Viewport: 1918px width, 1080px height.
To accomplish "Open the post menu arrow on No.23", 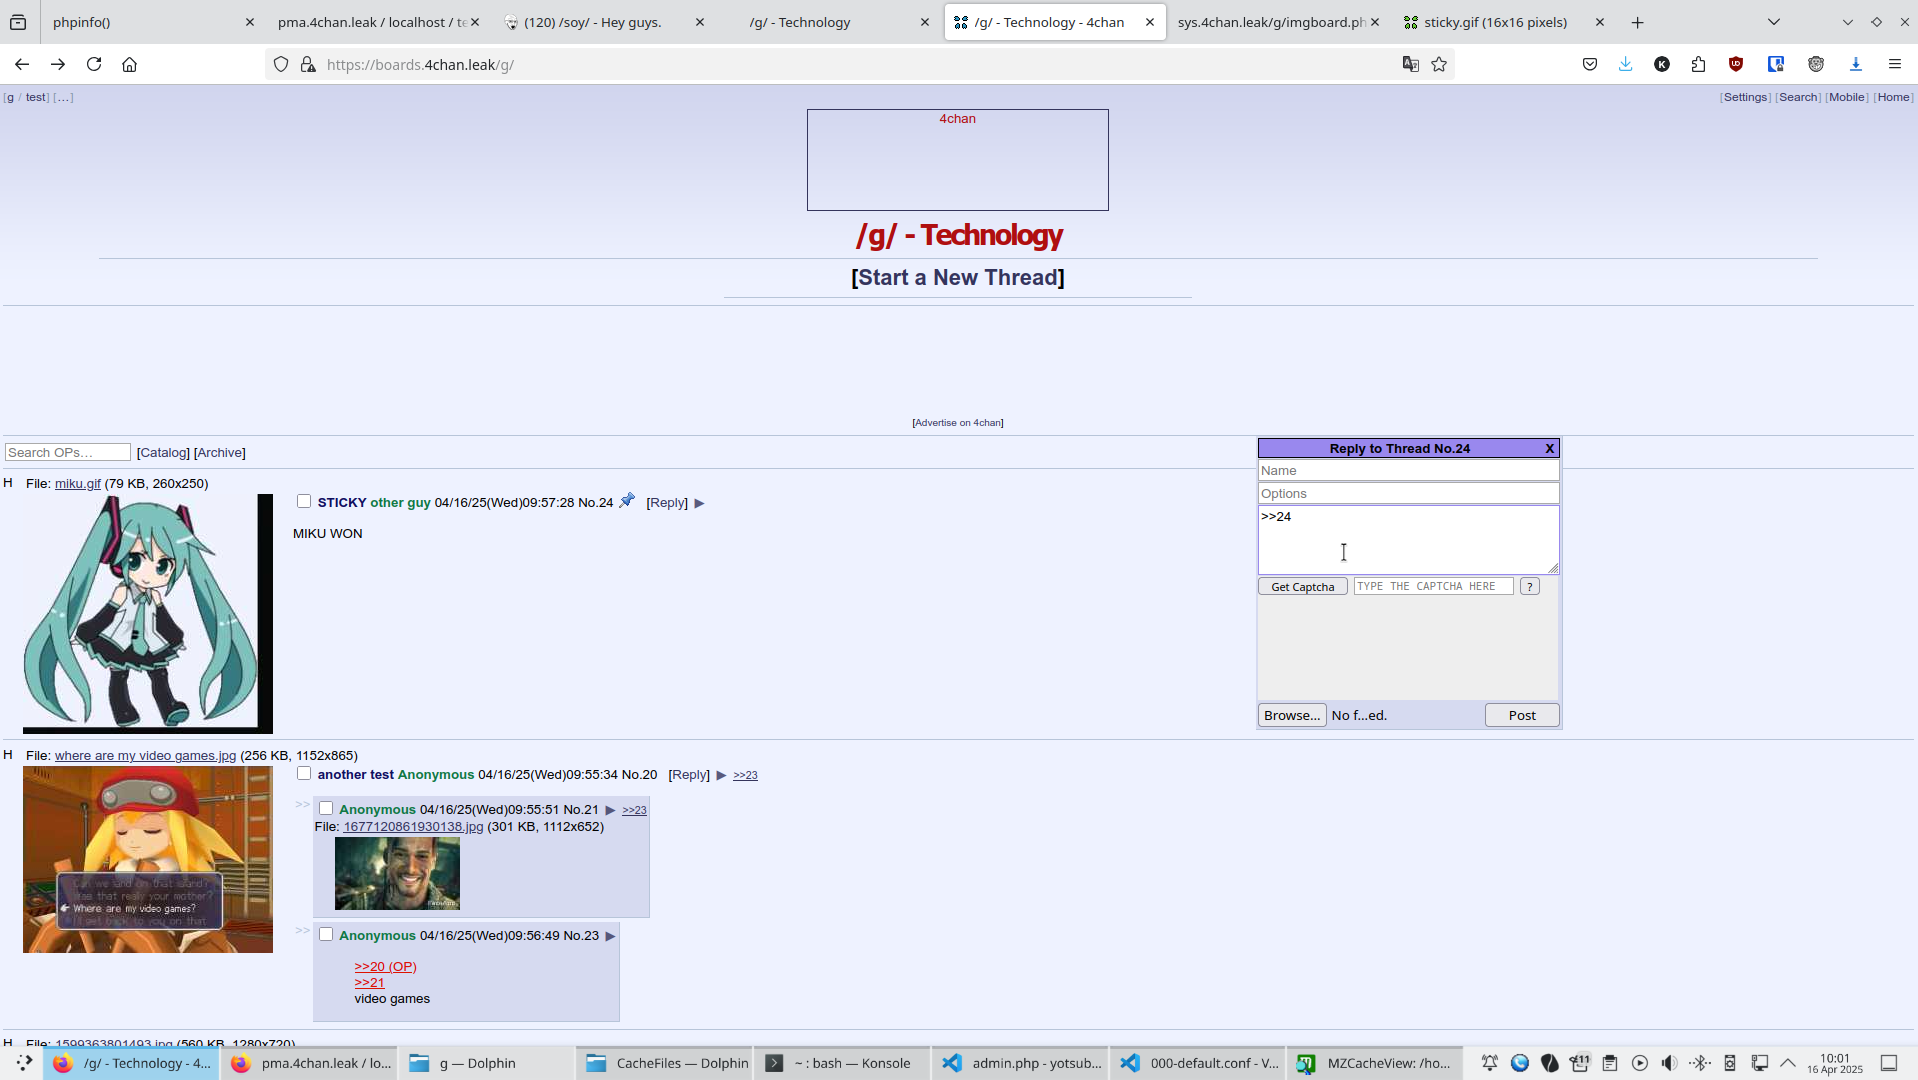I will point(610,936).
